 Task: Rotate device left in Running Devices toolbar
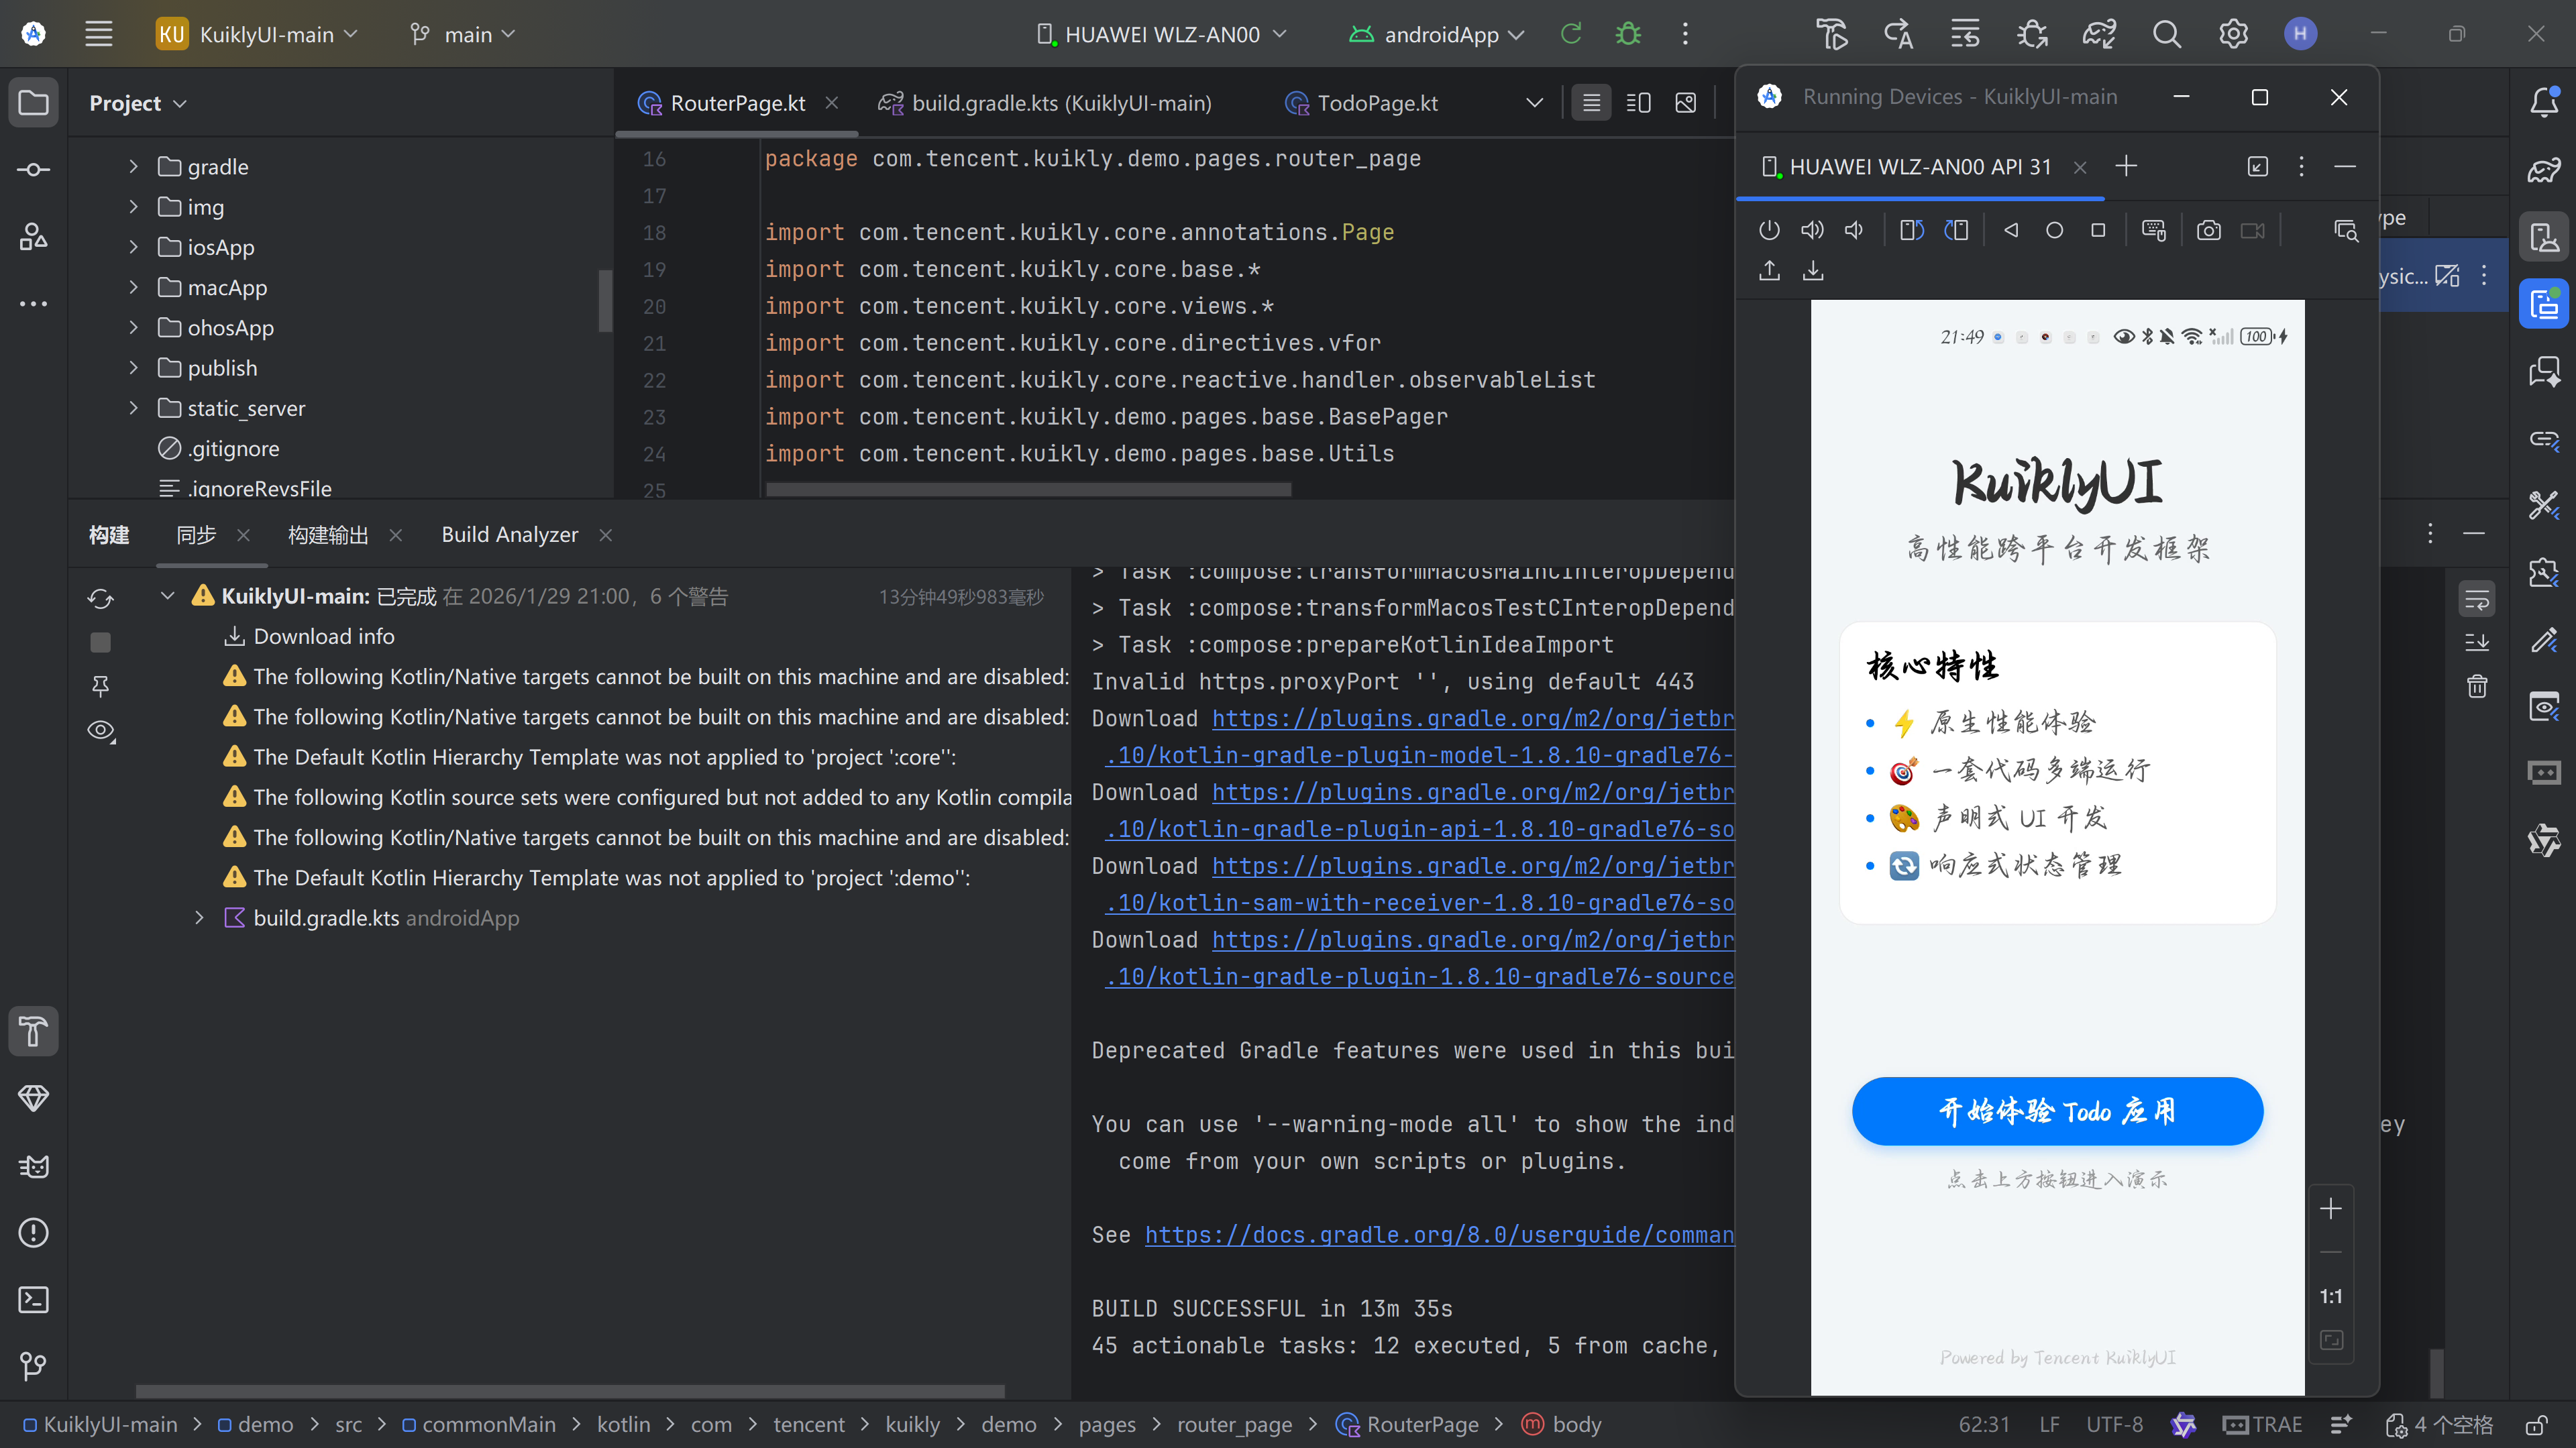[x=1911, y=231]
